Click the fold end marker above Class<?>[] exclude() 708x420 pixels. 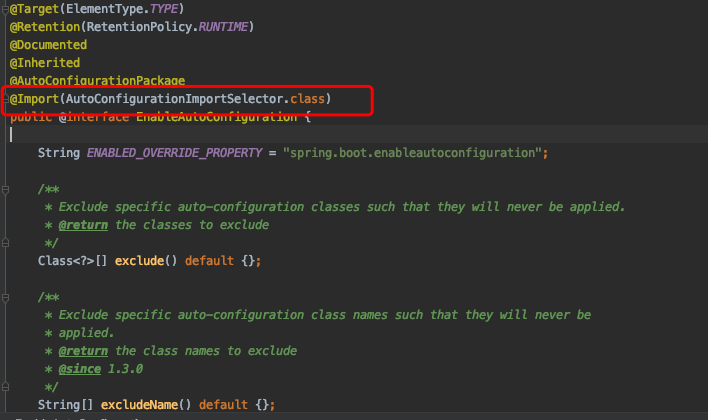(5, 243)
